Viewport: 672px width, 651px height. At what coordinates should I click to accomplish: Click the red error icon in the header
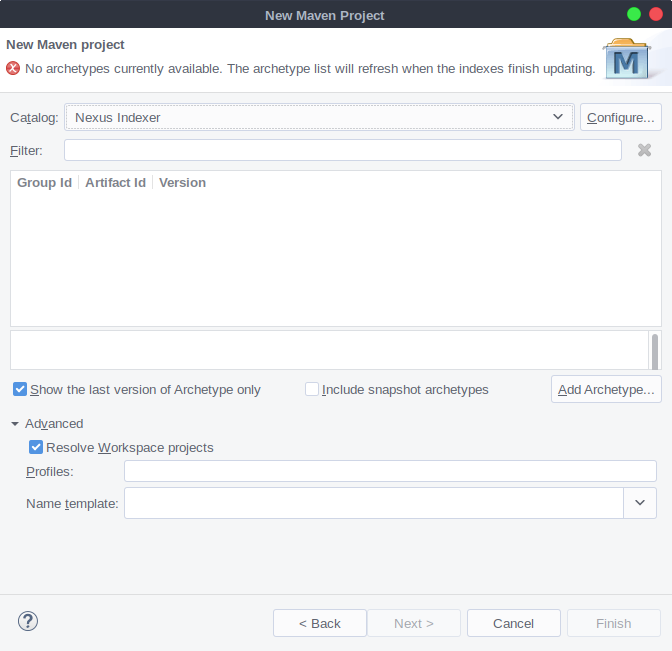tap(13, 68)
